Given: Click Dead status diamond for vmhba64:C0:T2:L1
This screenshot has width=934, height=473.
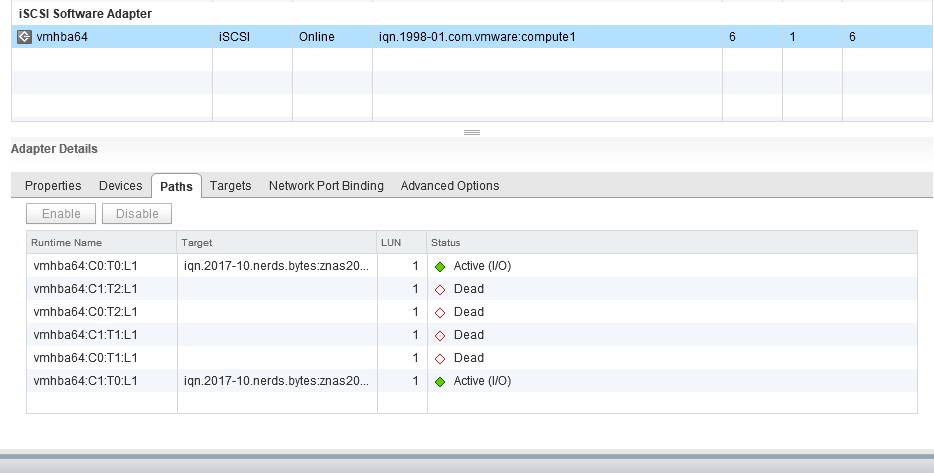Looking at the screenshot, I should [x=440, y=313].
